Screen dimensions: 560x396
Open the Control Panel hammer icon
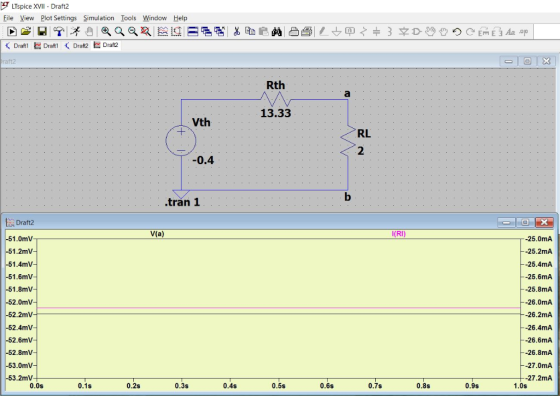point(59,32)
